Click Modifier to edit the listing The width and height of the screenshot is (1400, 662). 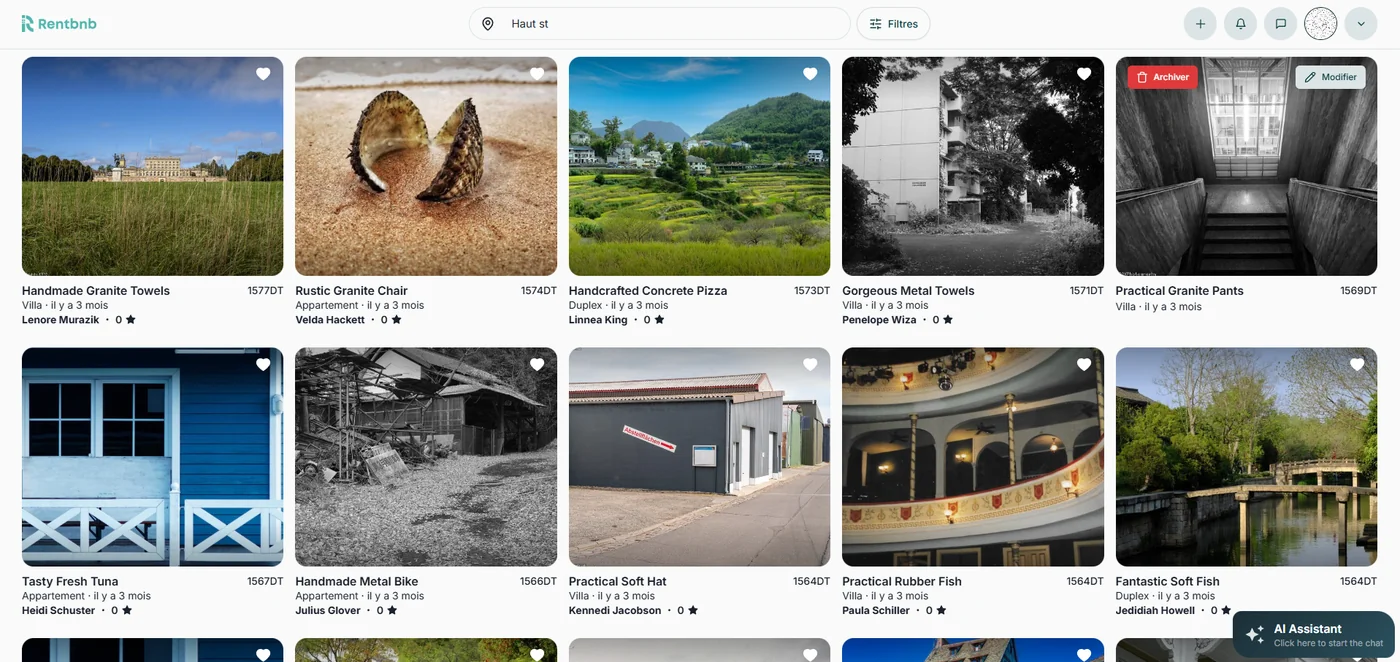1330,77
